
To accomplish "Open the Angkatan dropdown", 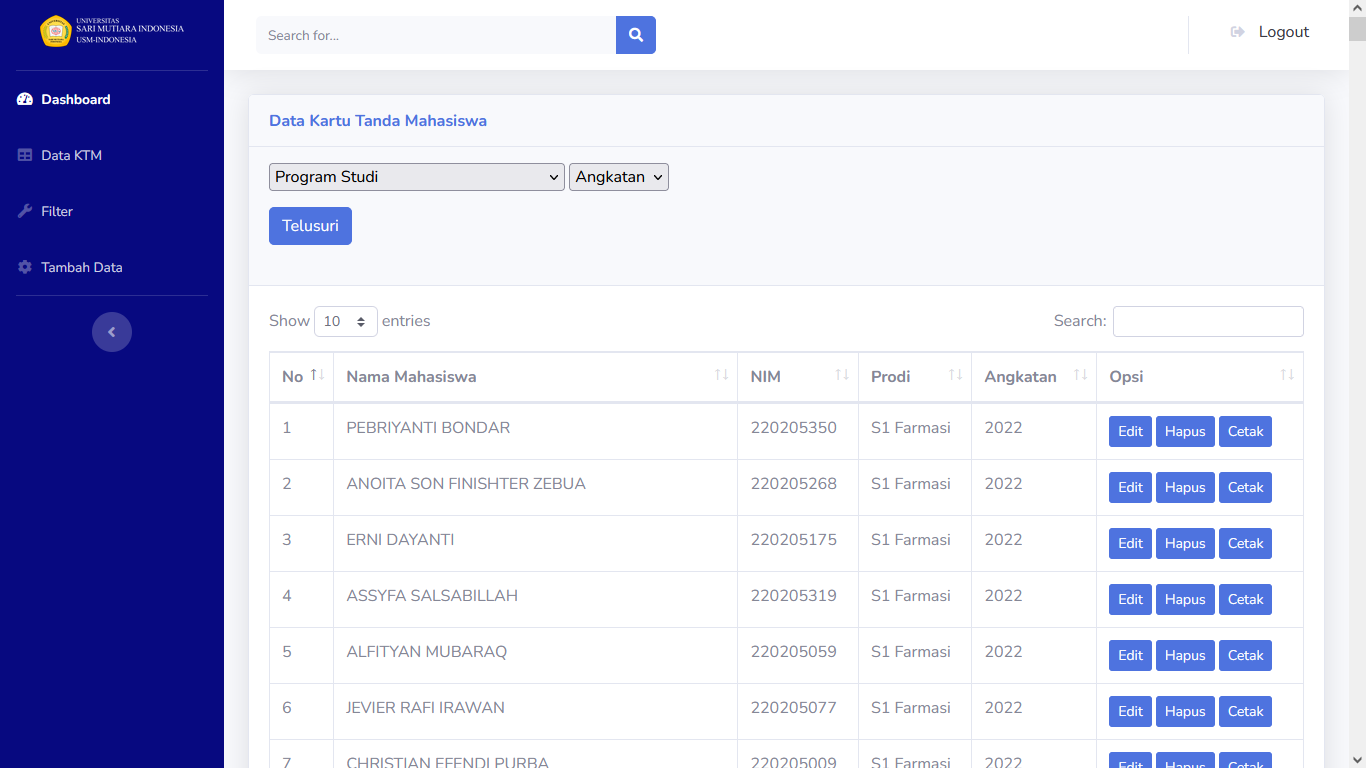I will (618, 177).
